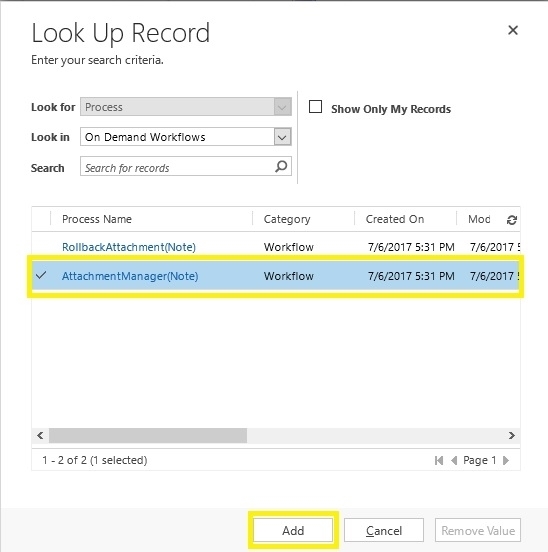This screenshot has width=548, height=552.
Task: Enable Show Only My Records
Action: [315, 106]
